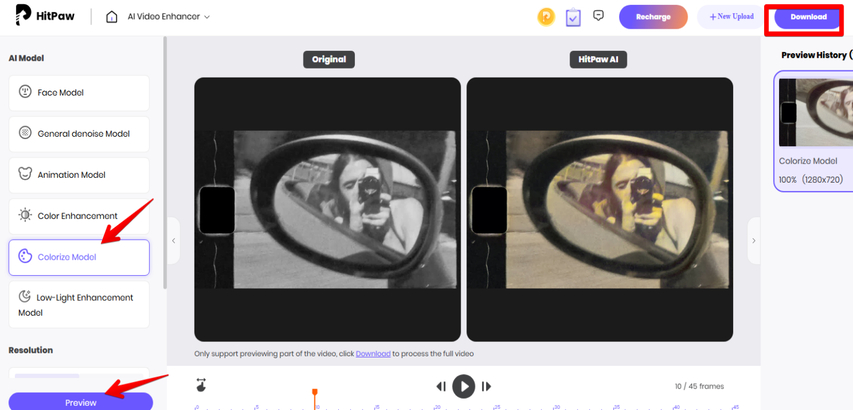Click the home icon in header
Screen dimensions: 853x410
[111, 17]
